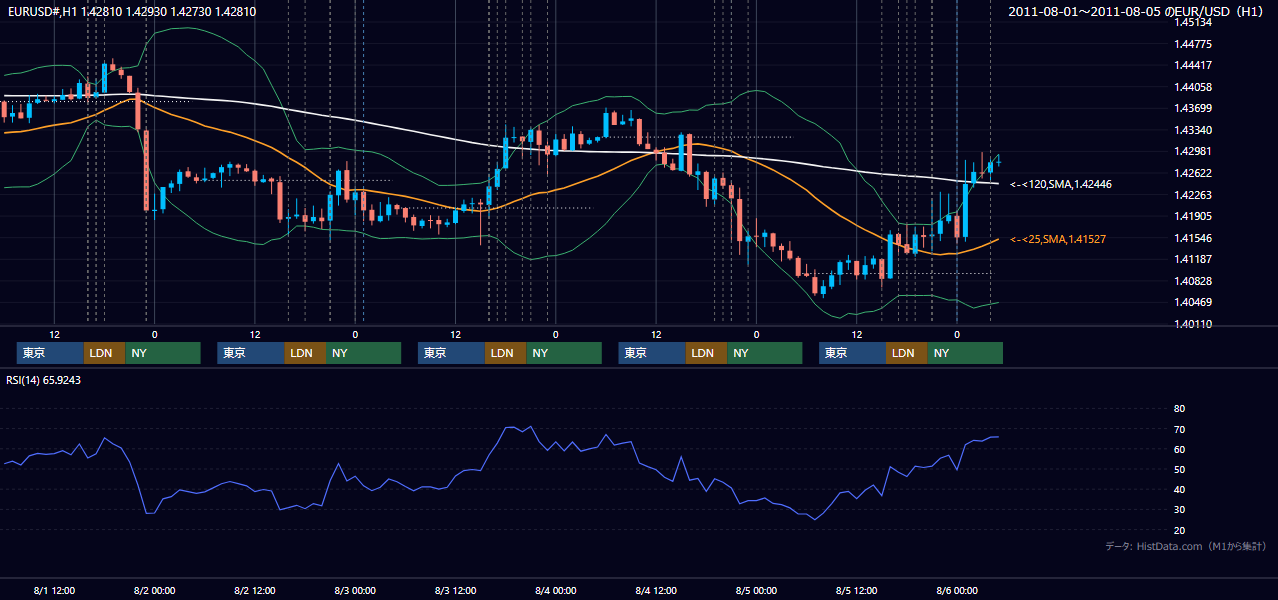
Task: Select the 25 SMA label 1.41527
Action: tap(1057, 240)
